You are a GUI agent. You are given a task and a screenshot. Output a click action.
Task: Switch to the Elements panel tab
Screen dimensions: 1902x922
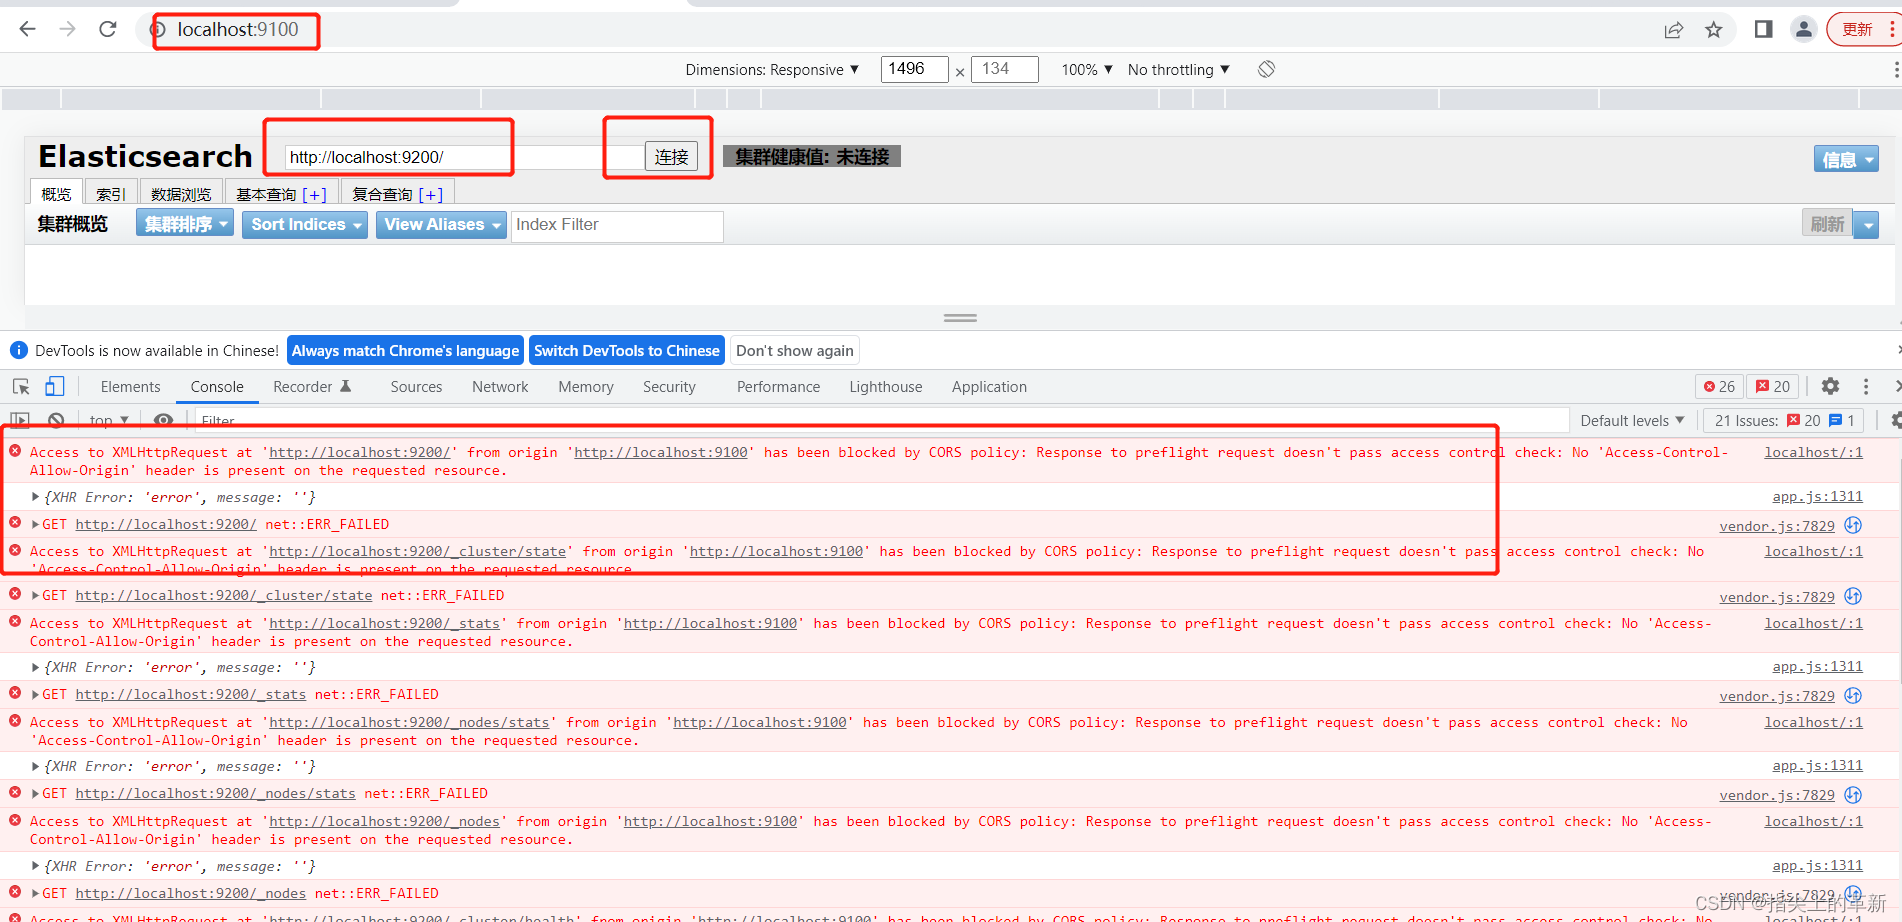(x=130, y=387)
